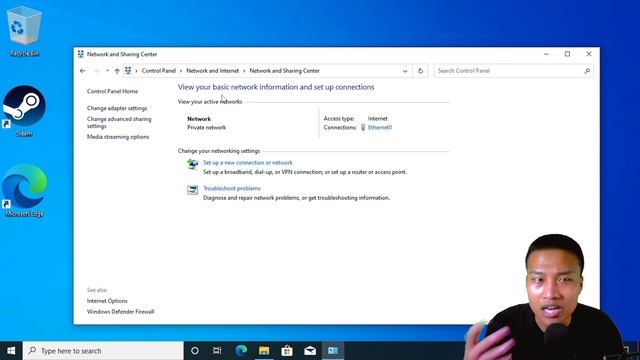Open Mail from the taskbar
Image resolution: width=640 pixels, height=360 pixels.
(x=310, y=351)
